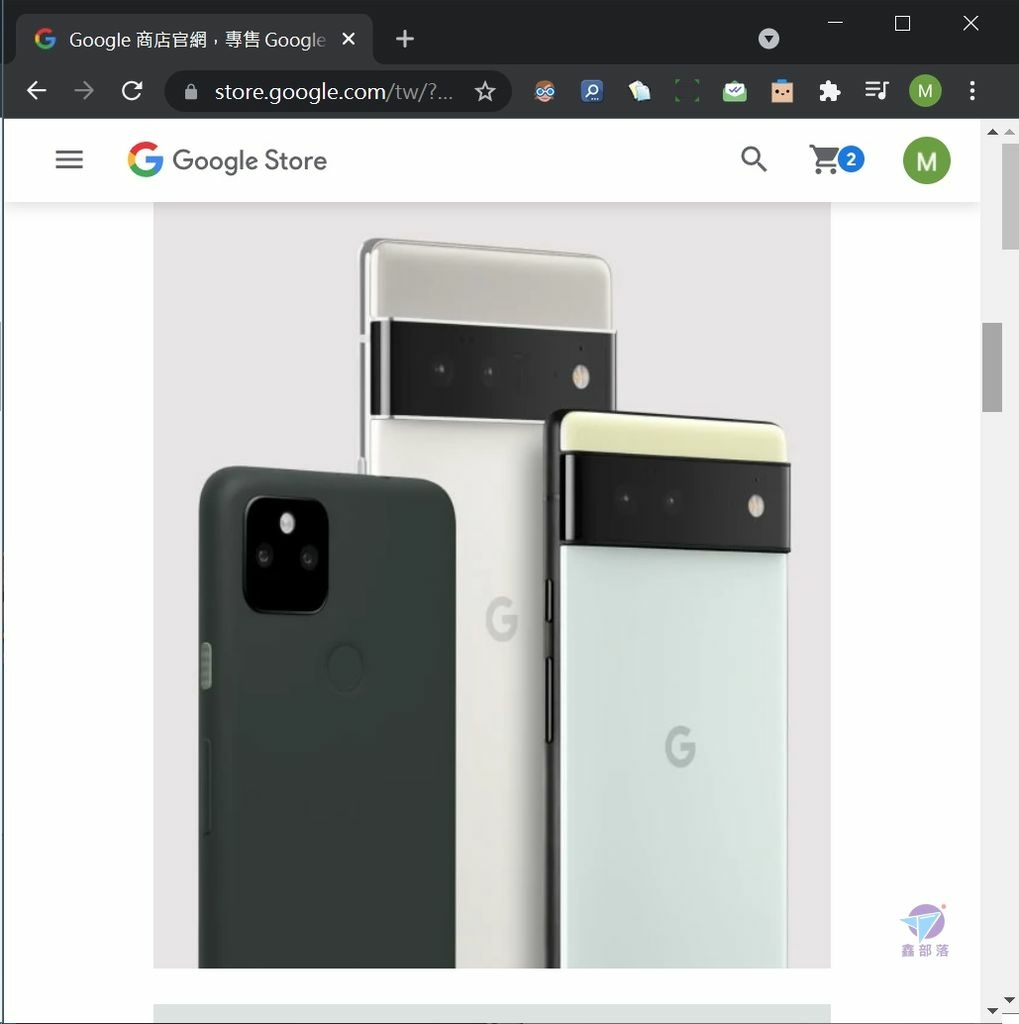Viewport: 1019px width, 1024px height.
Task: View site security lock information
Action: tap(191, 91)
